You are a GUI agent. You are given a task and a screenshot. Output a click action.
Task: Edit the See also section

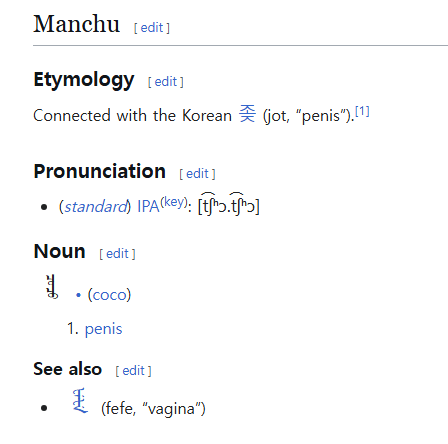coord(134,371)
